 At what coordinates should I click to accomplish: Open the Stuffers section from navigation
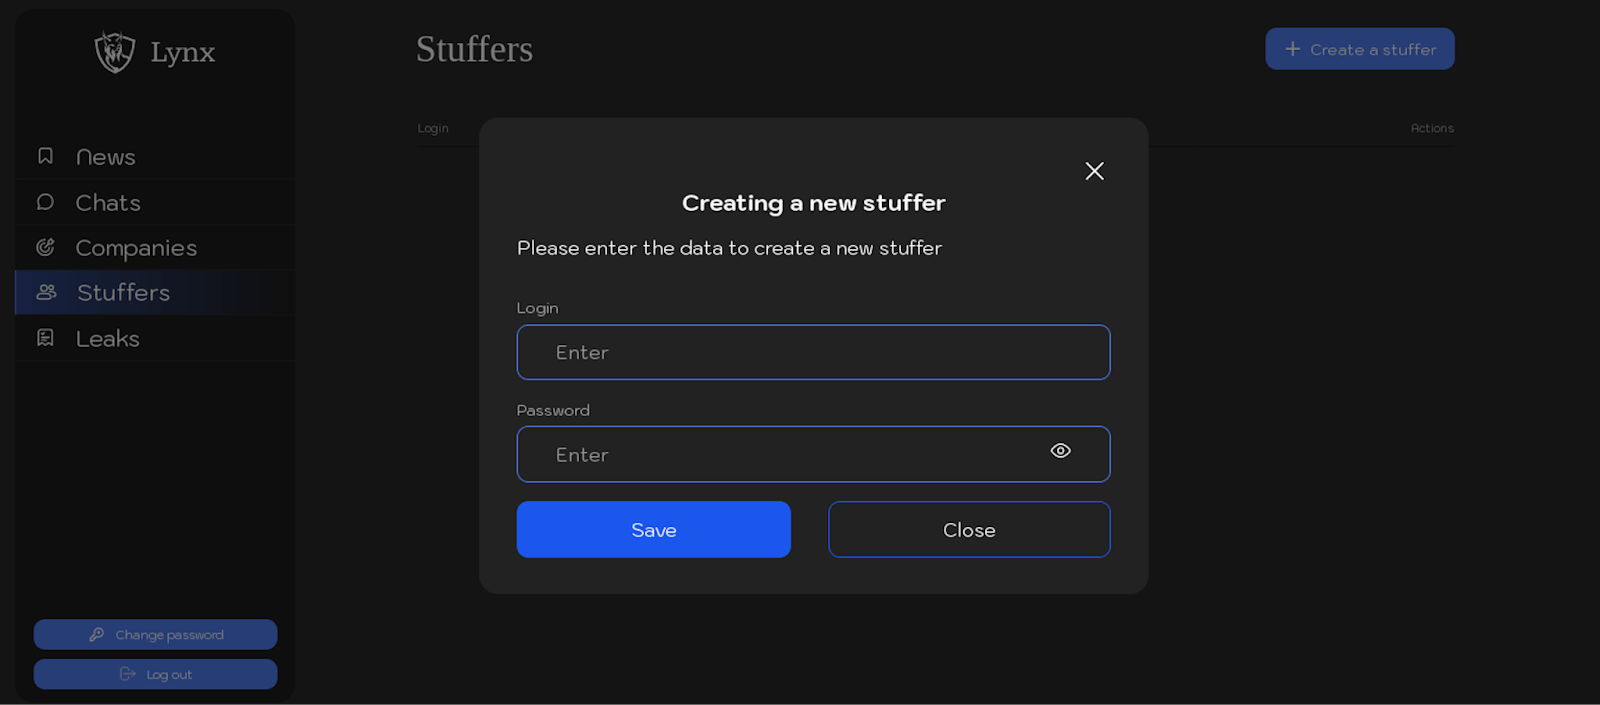[123, 292]
